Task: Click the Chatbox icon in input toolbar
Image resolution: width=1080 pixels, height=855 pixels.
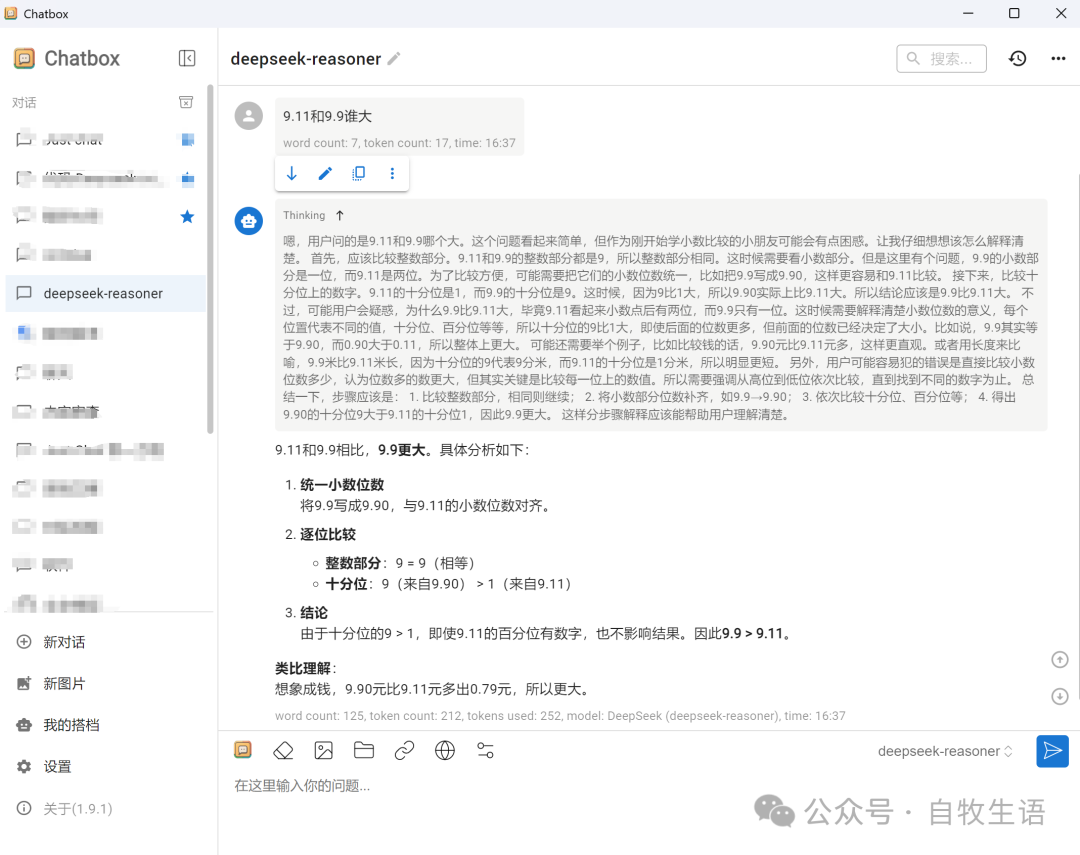Action: (x=242, y=750)
